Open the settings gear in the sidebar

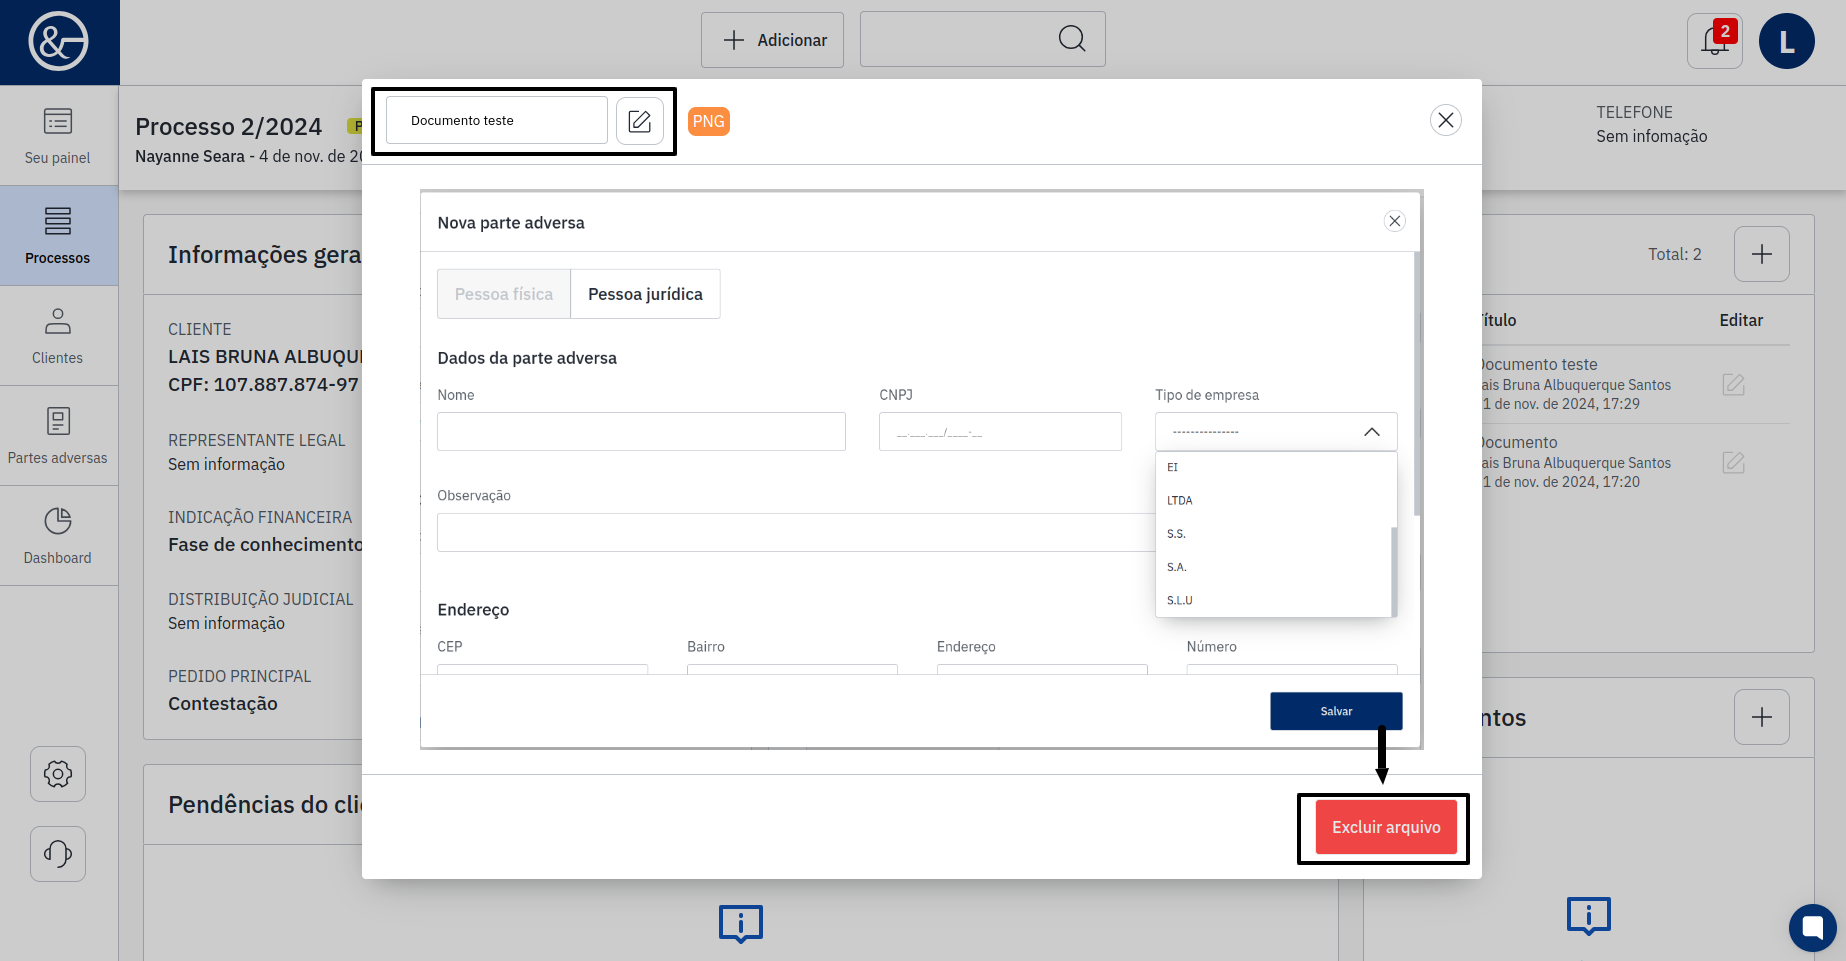pos(58,774)
